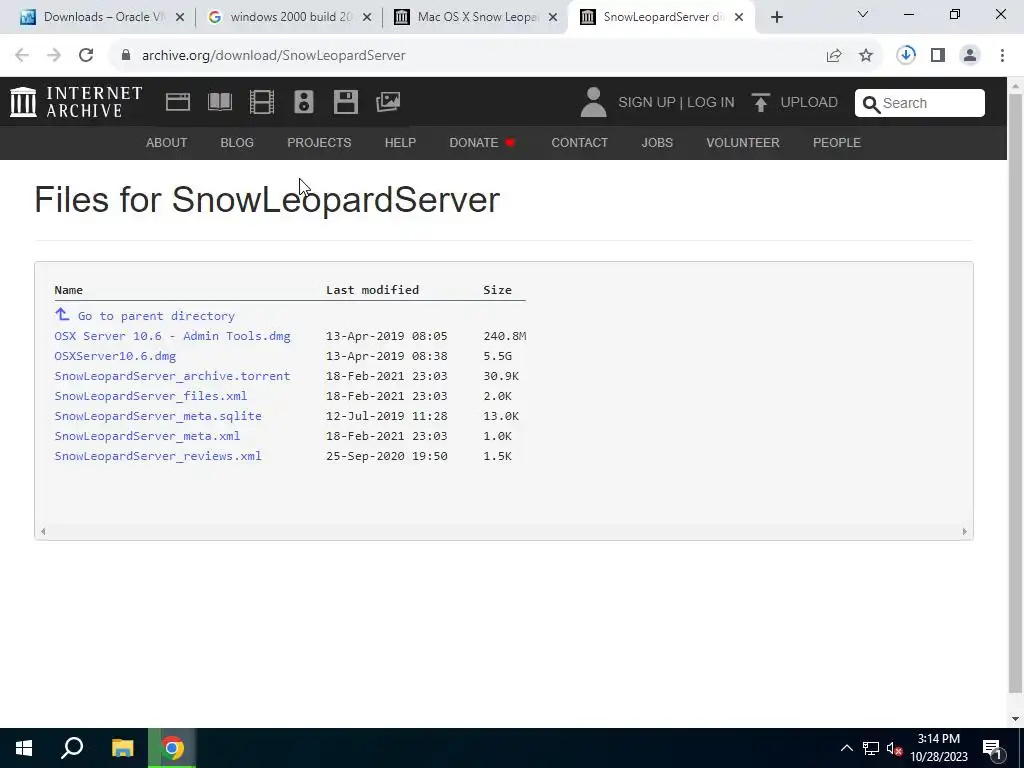This screenshot has width=1024, height=768.
Task: Click the Internet Archive logo
Action: tap(76, 102)
